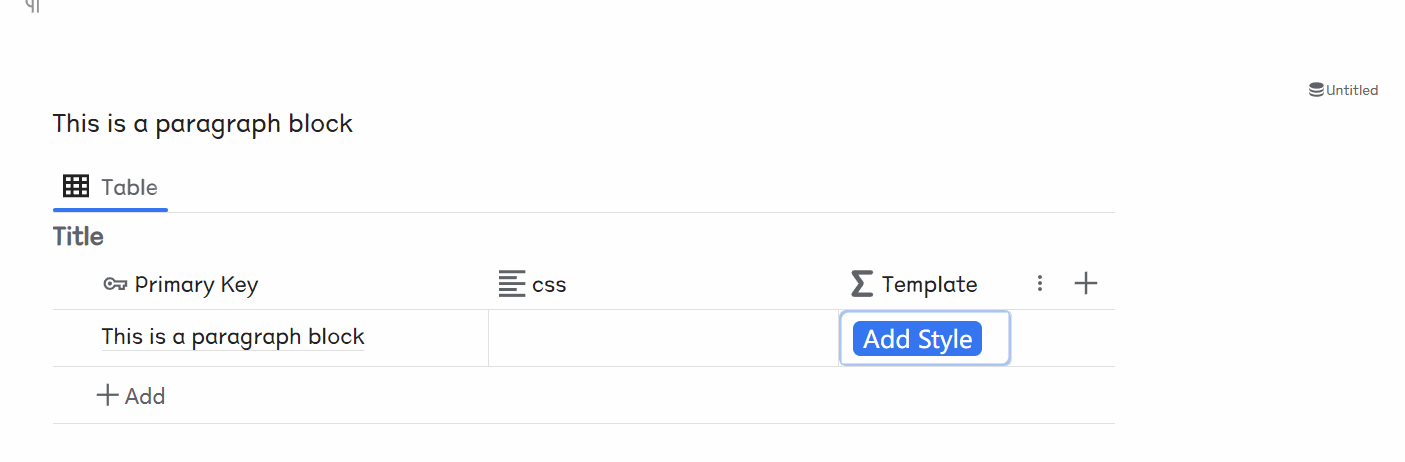Viewport: 1405px width, 462px height.
Task: Open the css column header
Action: (549, 285)
